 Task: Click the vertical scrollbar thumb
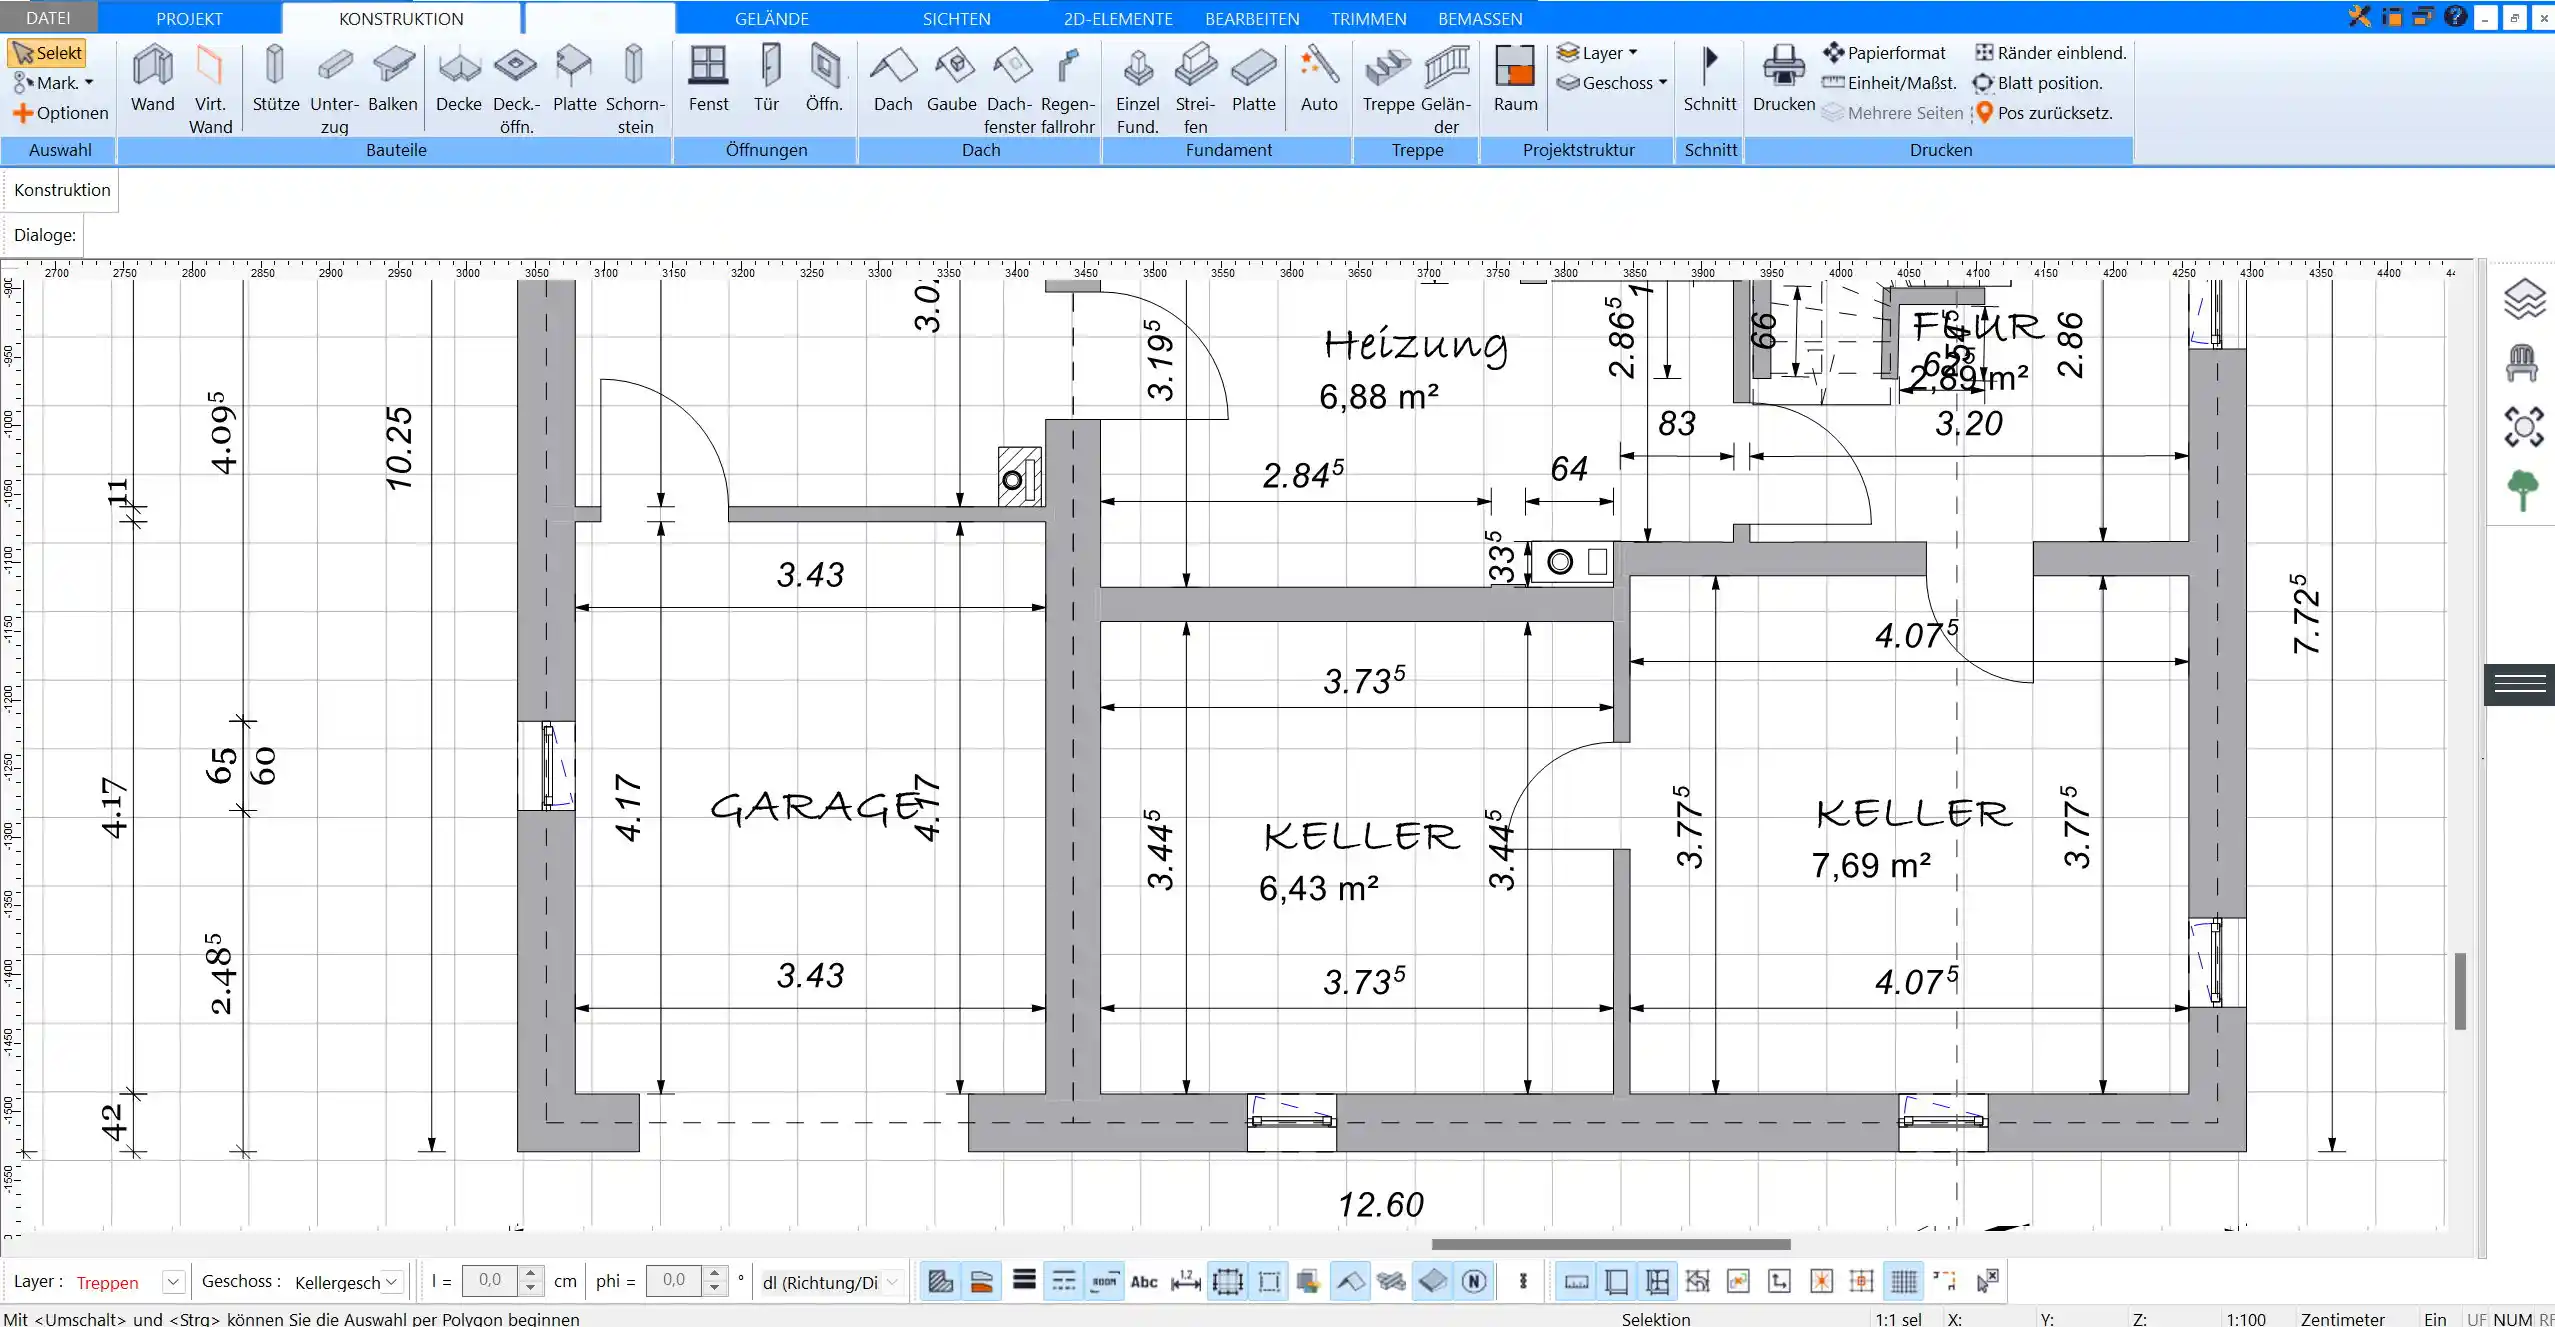point(2460,991)
